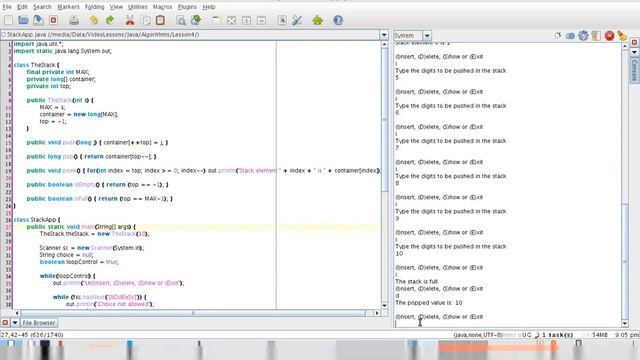The width and height of the screenshot is (640, 360).
Task: Click the console gear icon
Action: (583, 36)
